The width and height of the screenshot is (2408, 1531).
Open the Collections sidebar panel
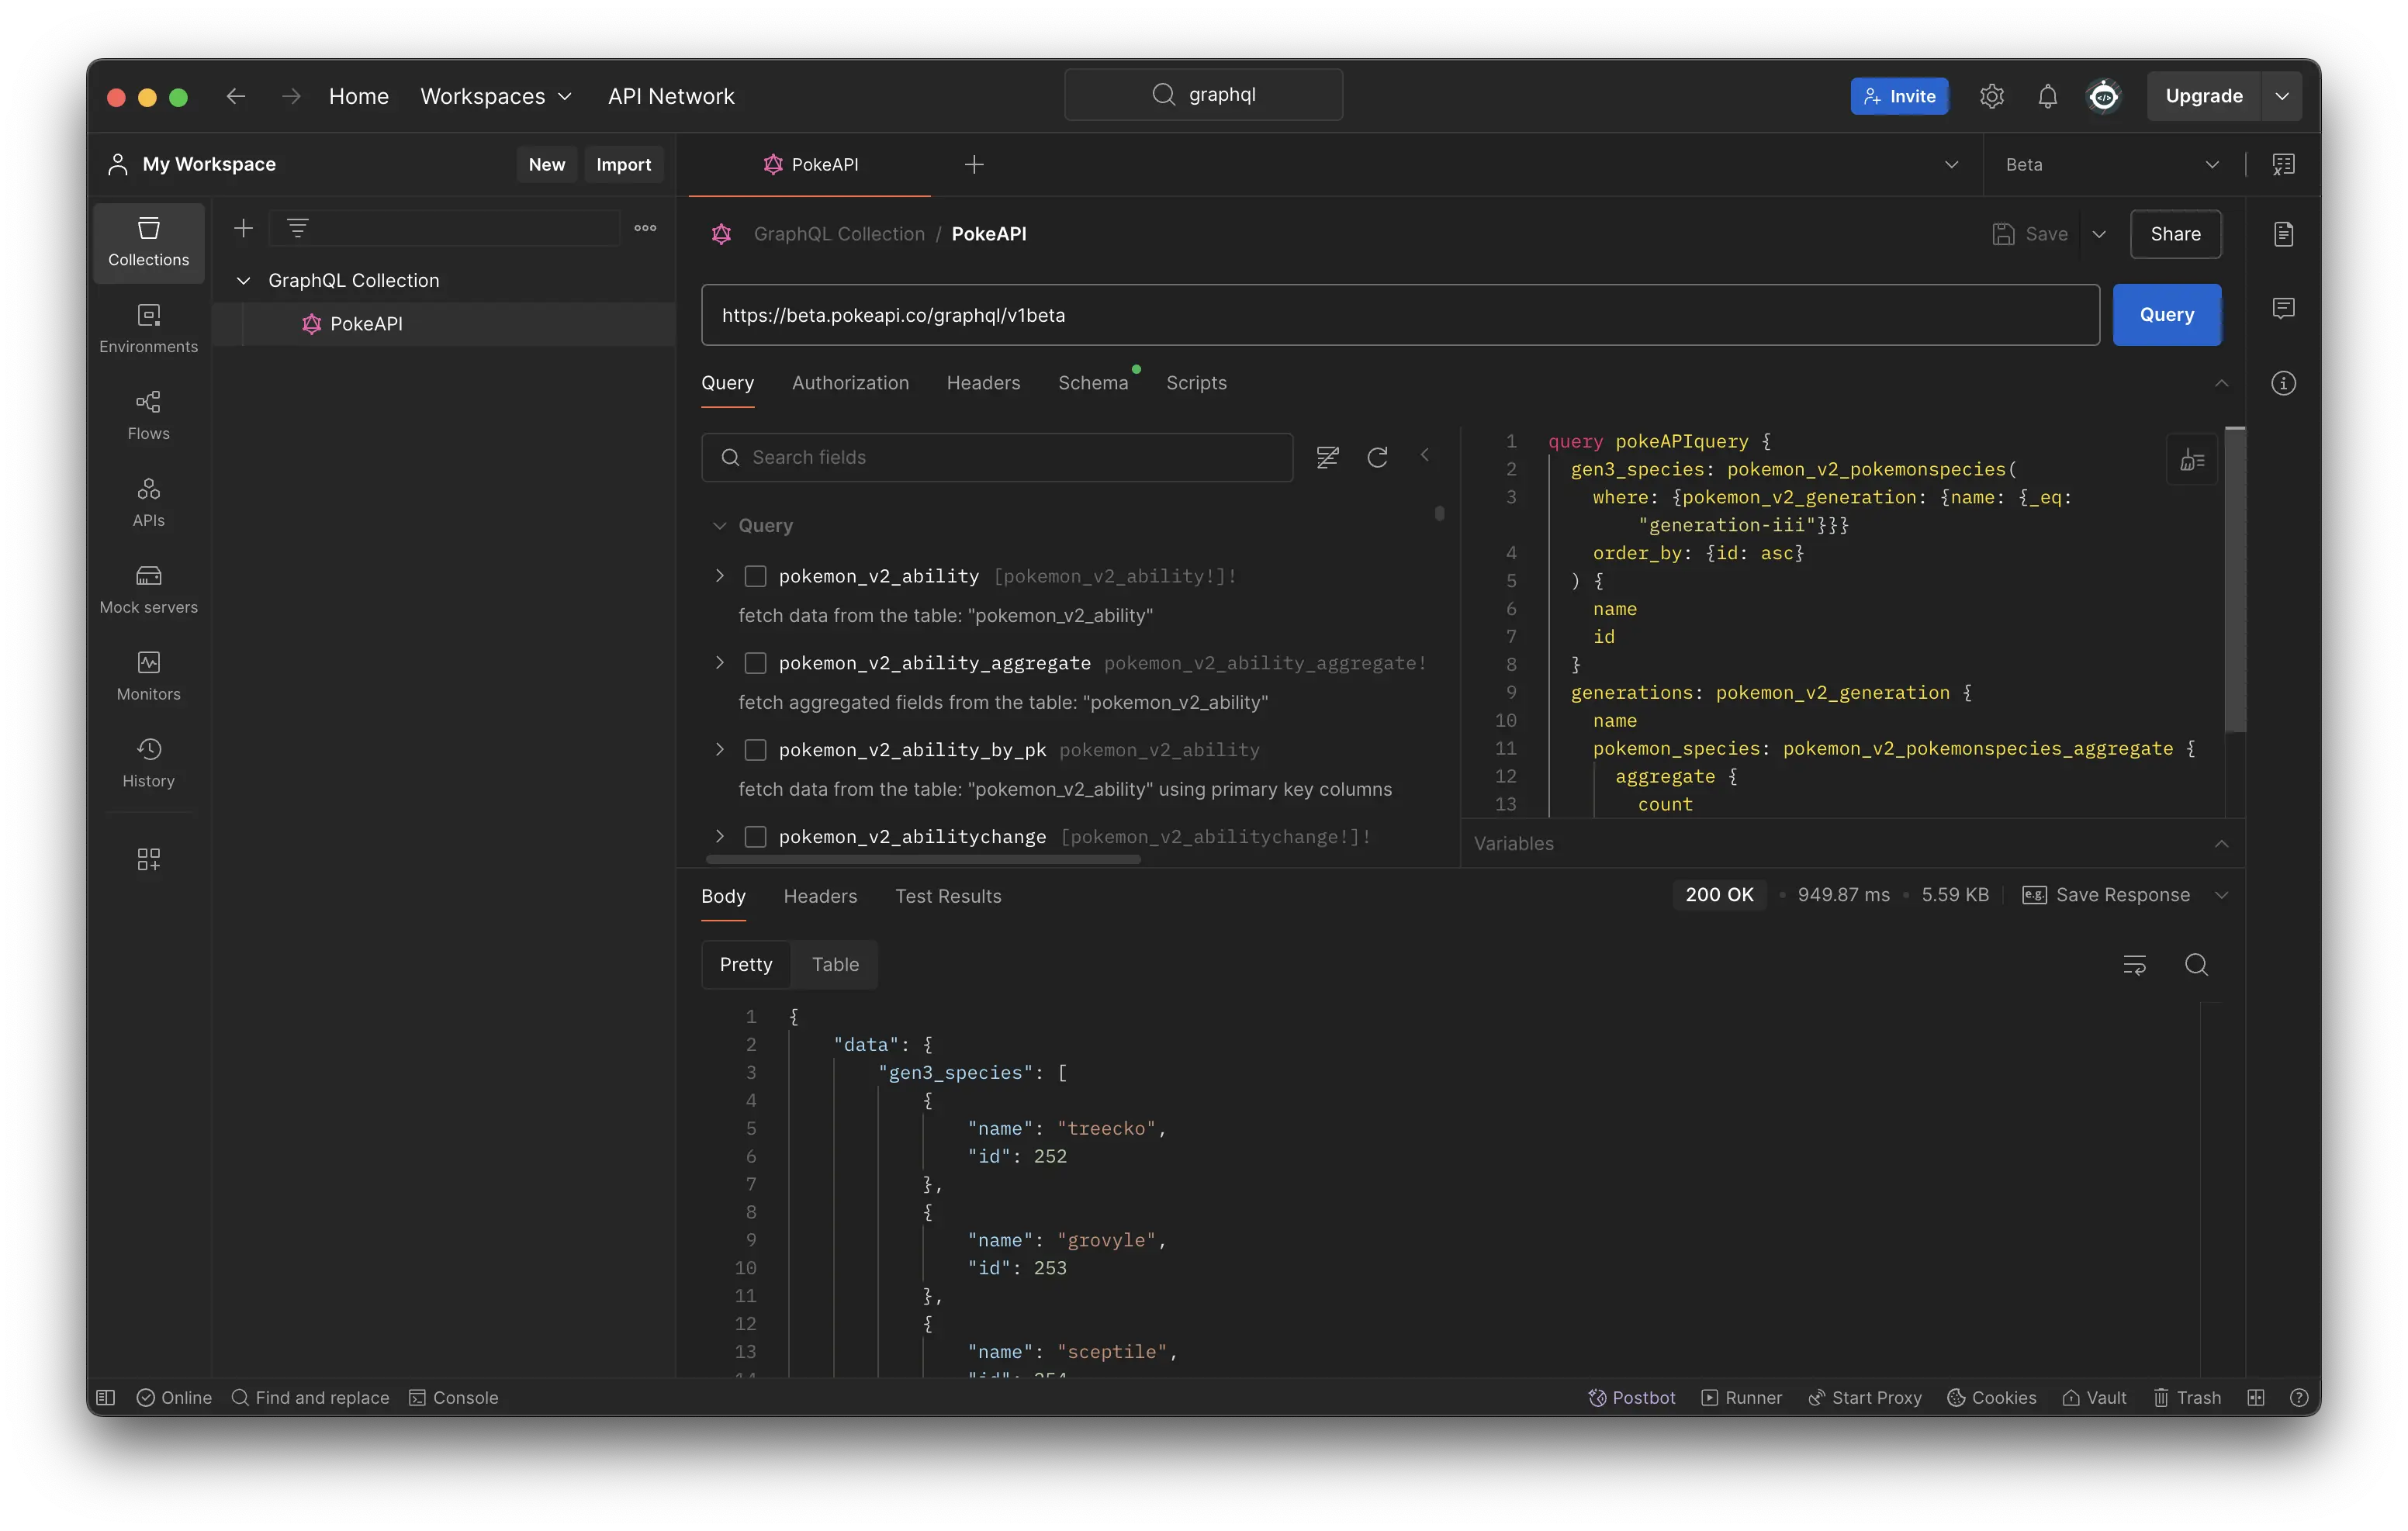pos(148,241)
